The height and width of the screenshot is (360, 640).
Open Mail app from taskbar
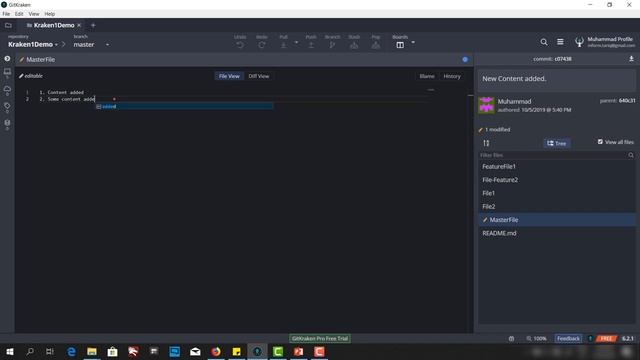tap(195, 351)
